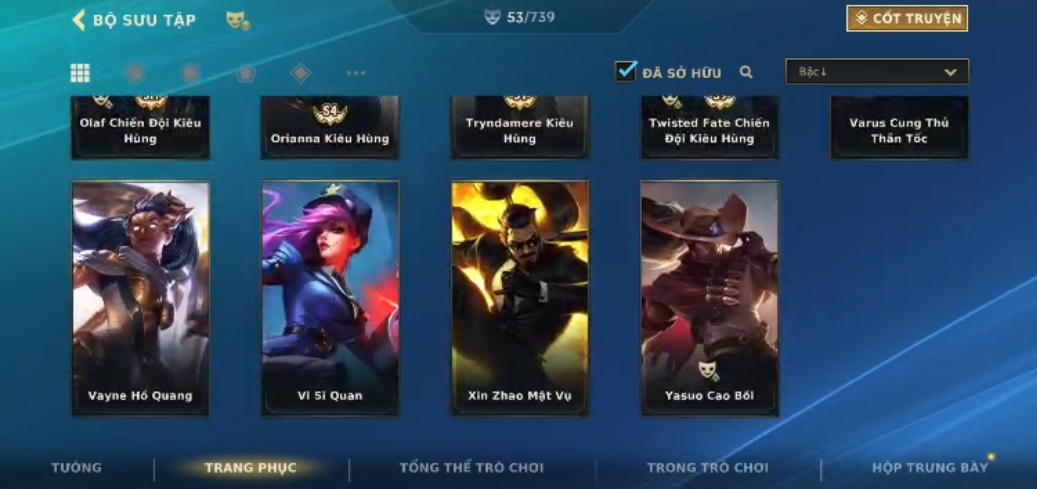Screen dimensions: 1037x489
Task: Open the Xin Zhao Mật Vụ skin
Action: point(520,298)
